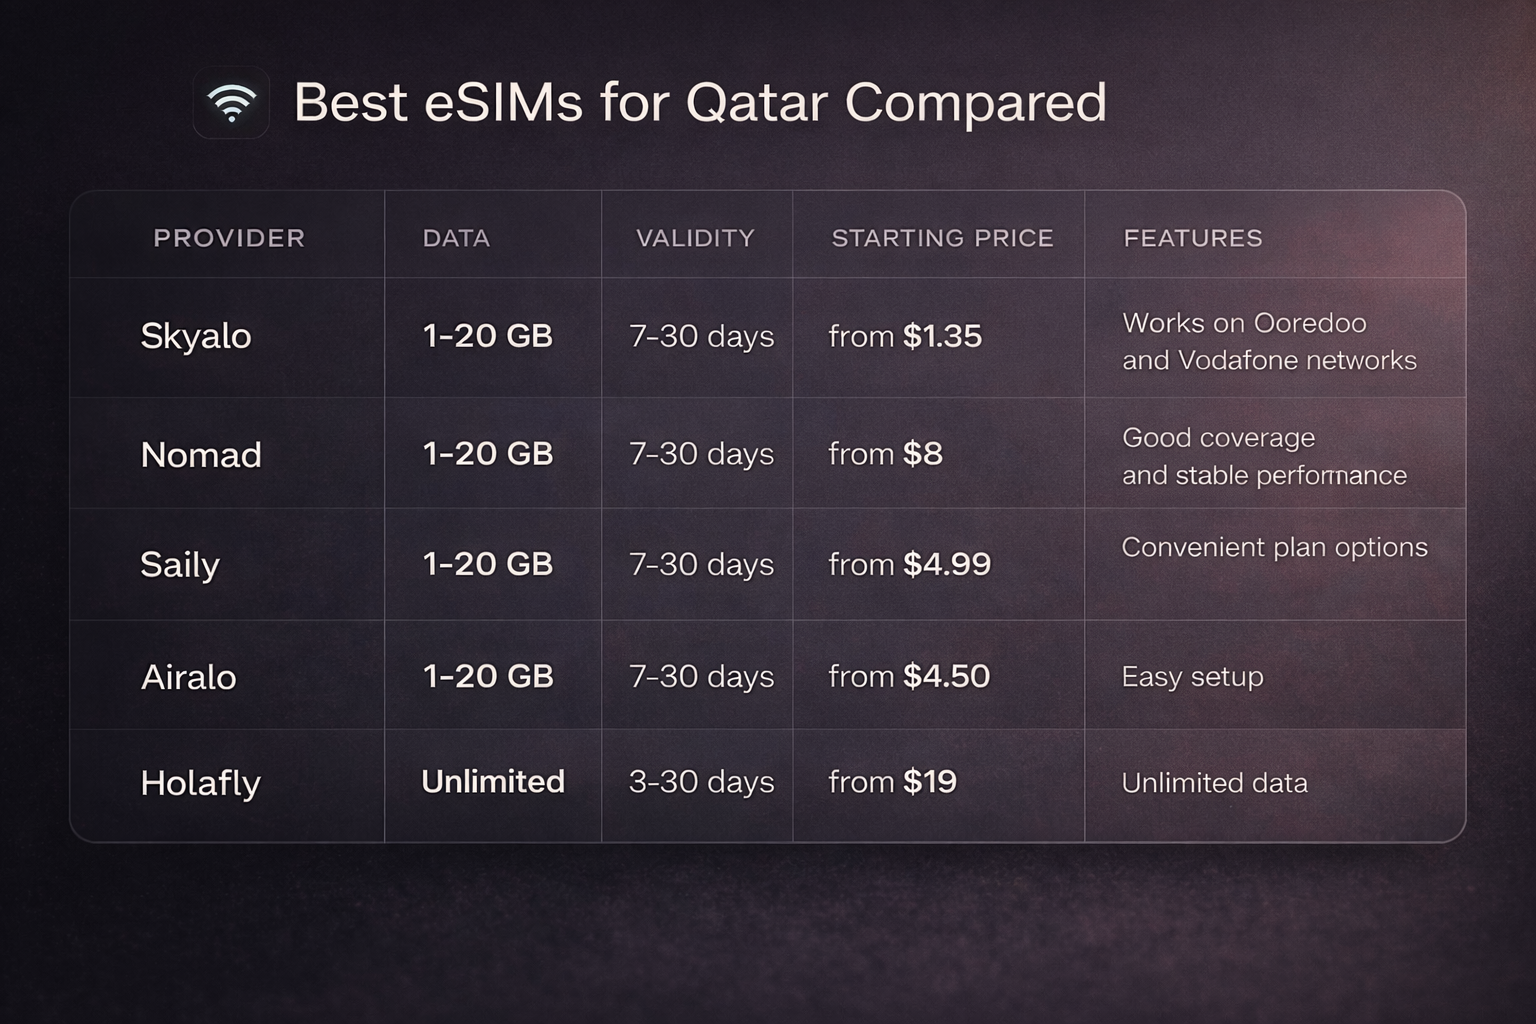Click the 'Best eSIMs for Qatar Compared' title
Screen dimensions: 1536x1024
700,103
